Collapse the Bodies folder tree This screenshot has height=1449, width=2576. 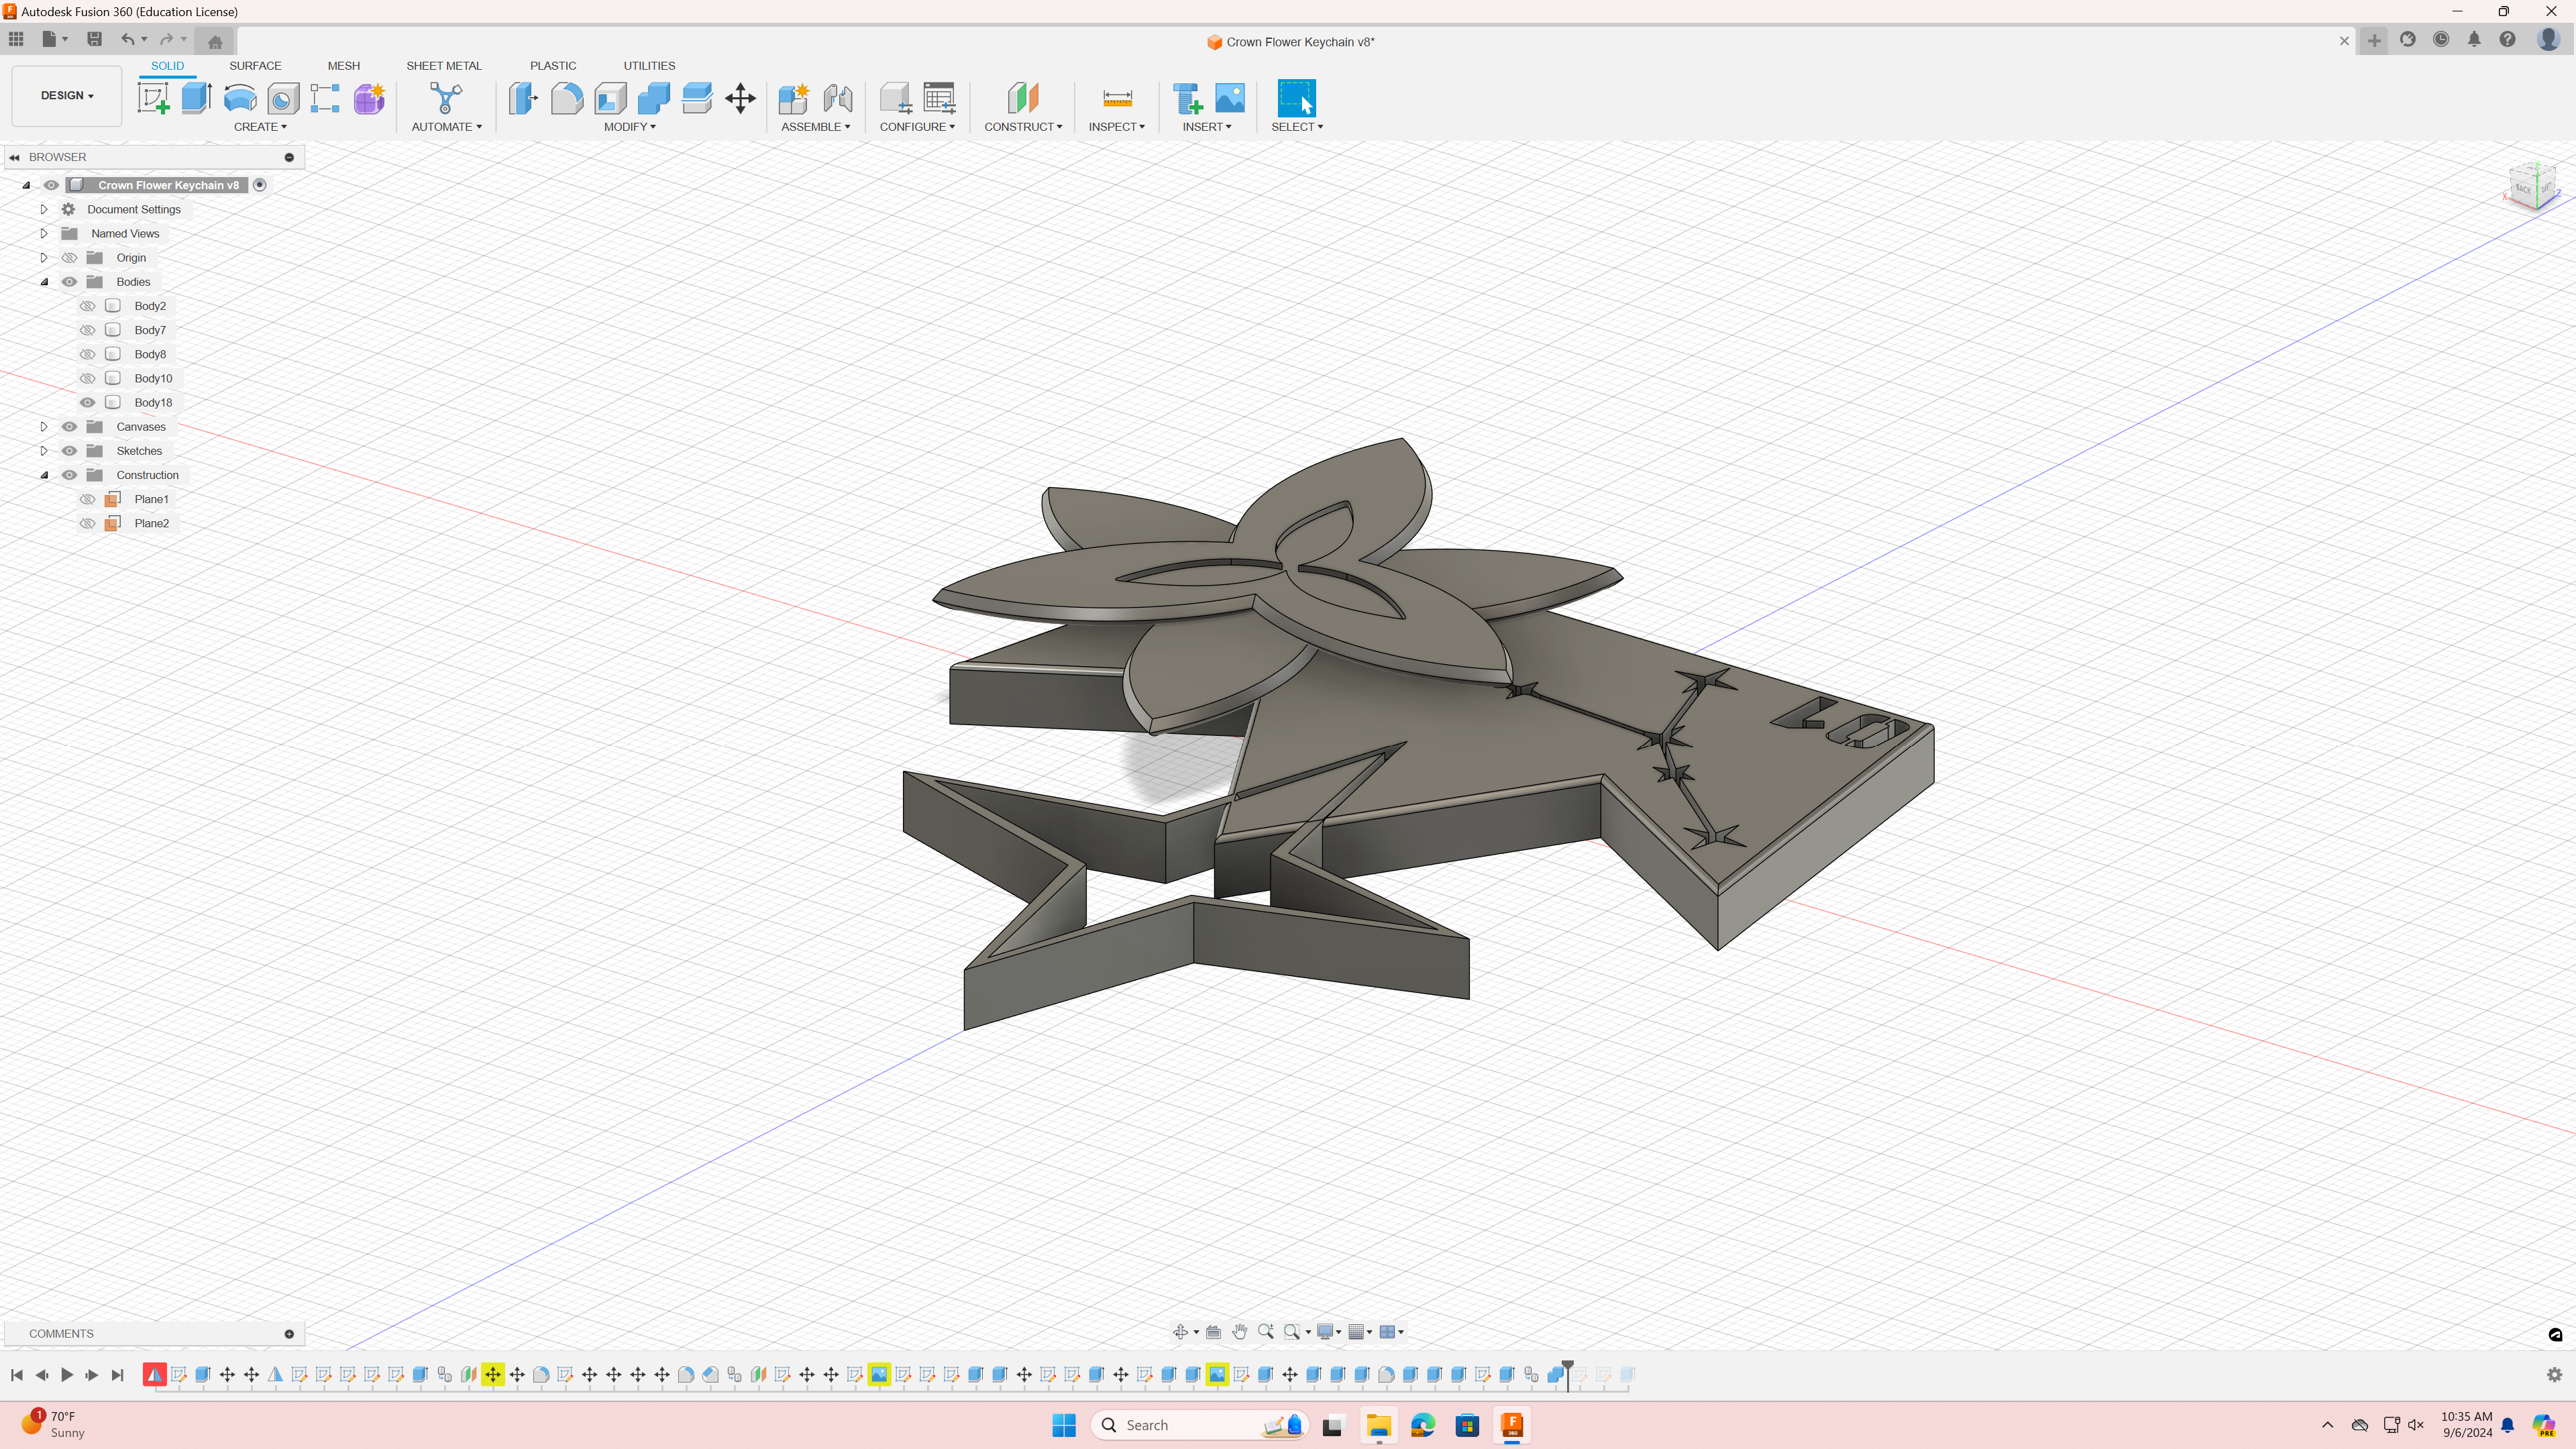tap(44, 282)
